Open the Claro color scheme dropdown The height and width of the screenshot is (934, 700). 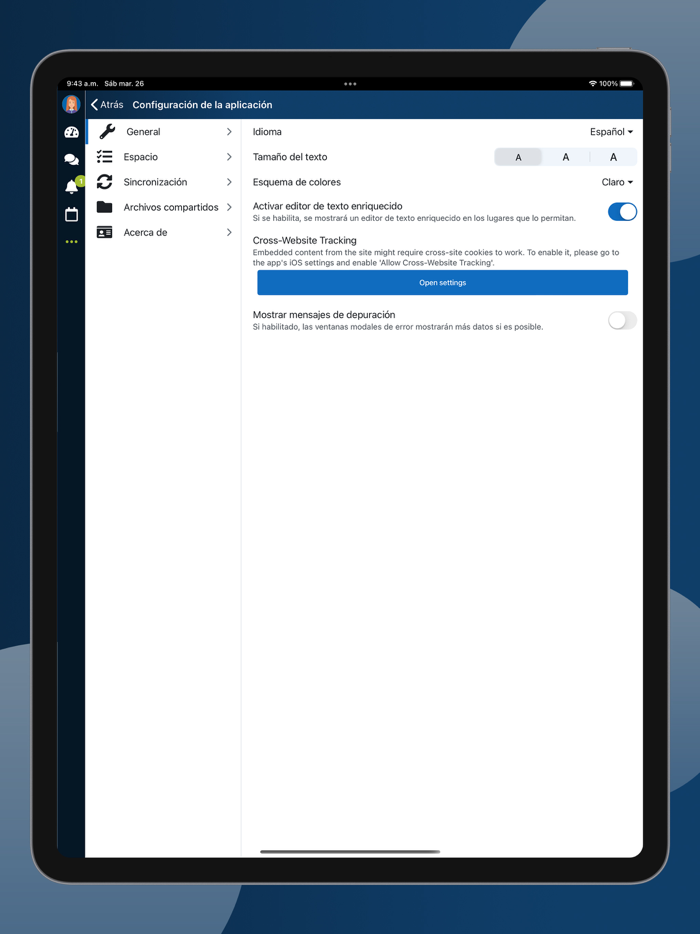617,182
